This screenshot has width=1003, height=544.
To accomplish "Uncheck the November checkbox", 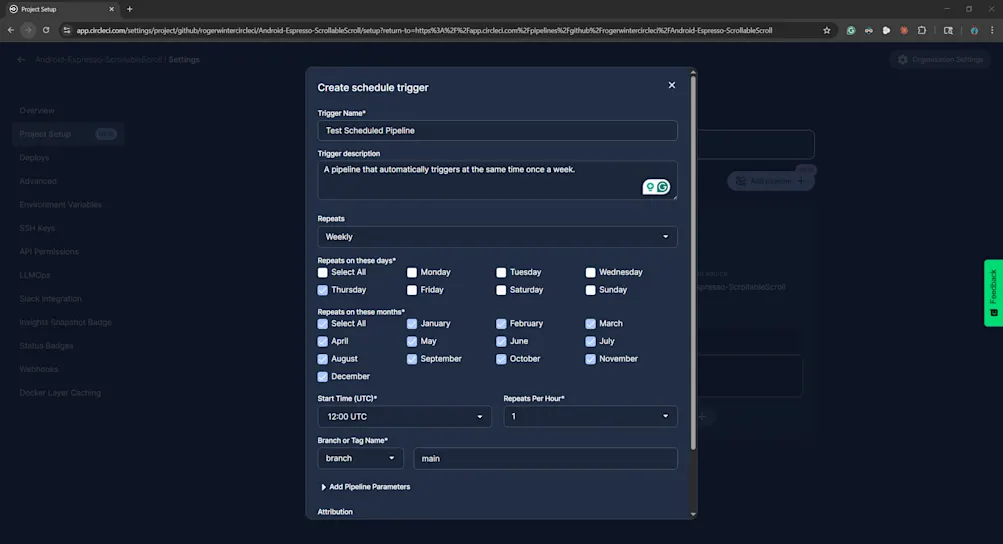I will (590, 359).
